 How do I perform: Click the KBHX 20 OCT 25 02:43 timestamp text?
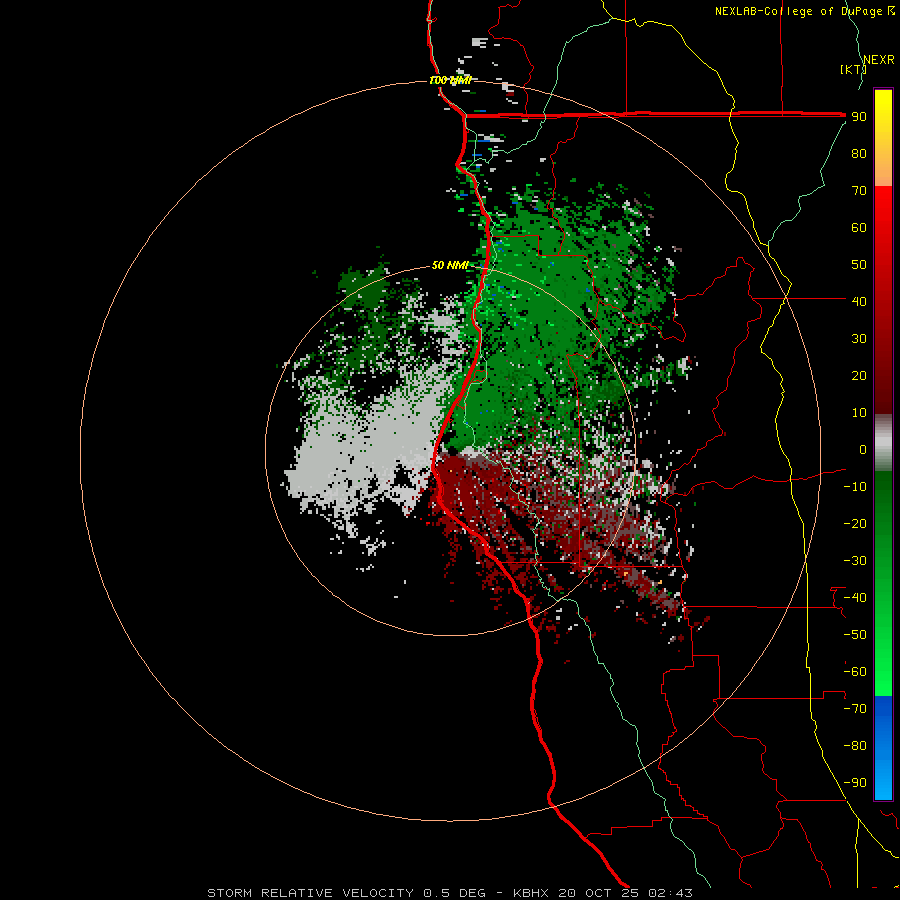click(x=603, y=893)
